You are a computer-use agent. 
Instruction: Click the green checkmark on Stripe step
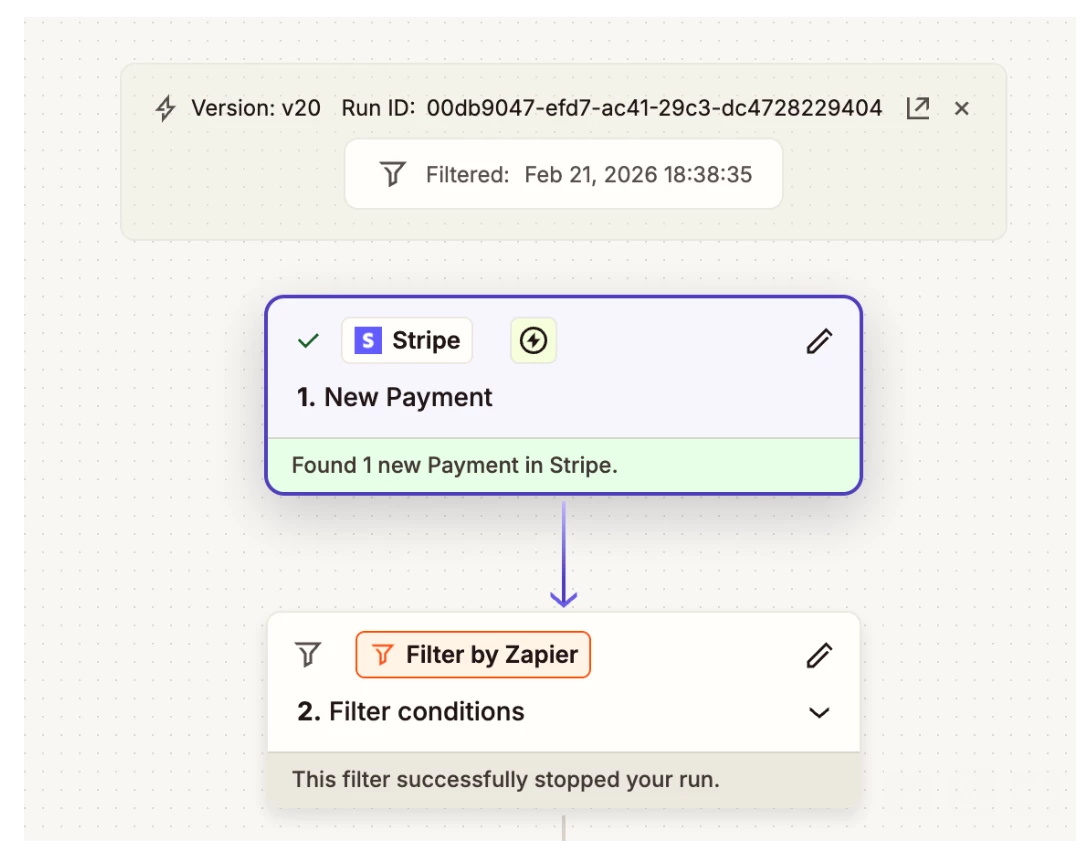coord(308,340)
